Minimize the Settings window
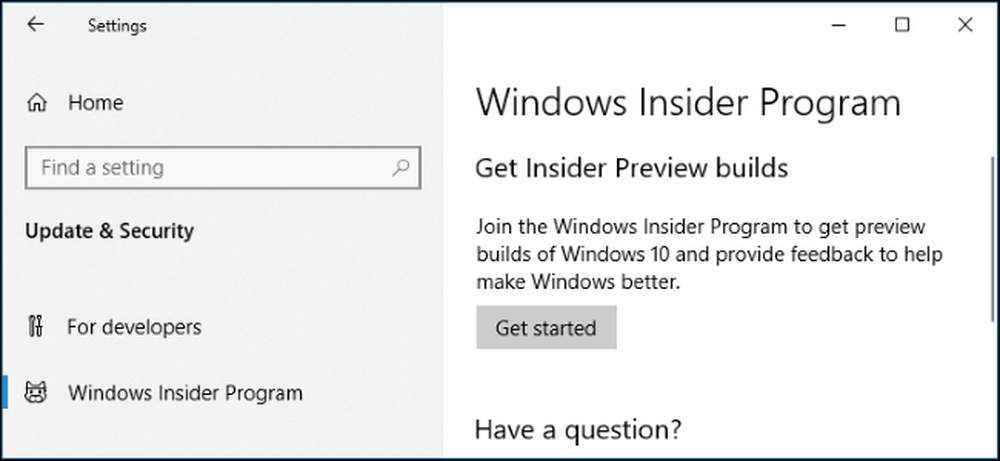The image size is (1000, 461). click(x=839, y=25)
